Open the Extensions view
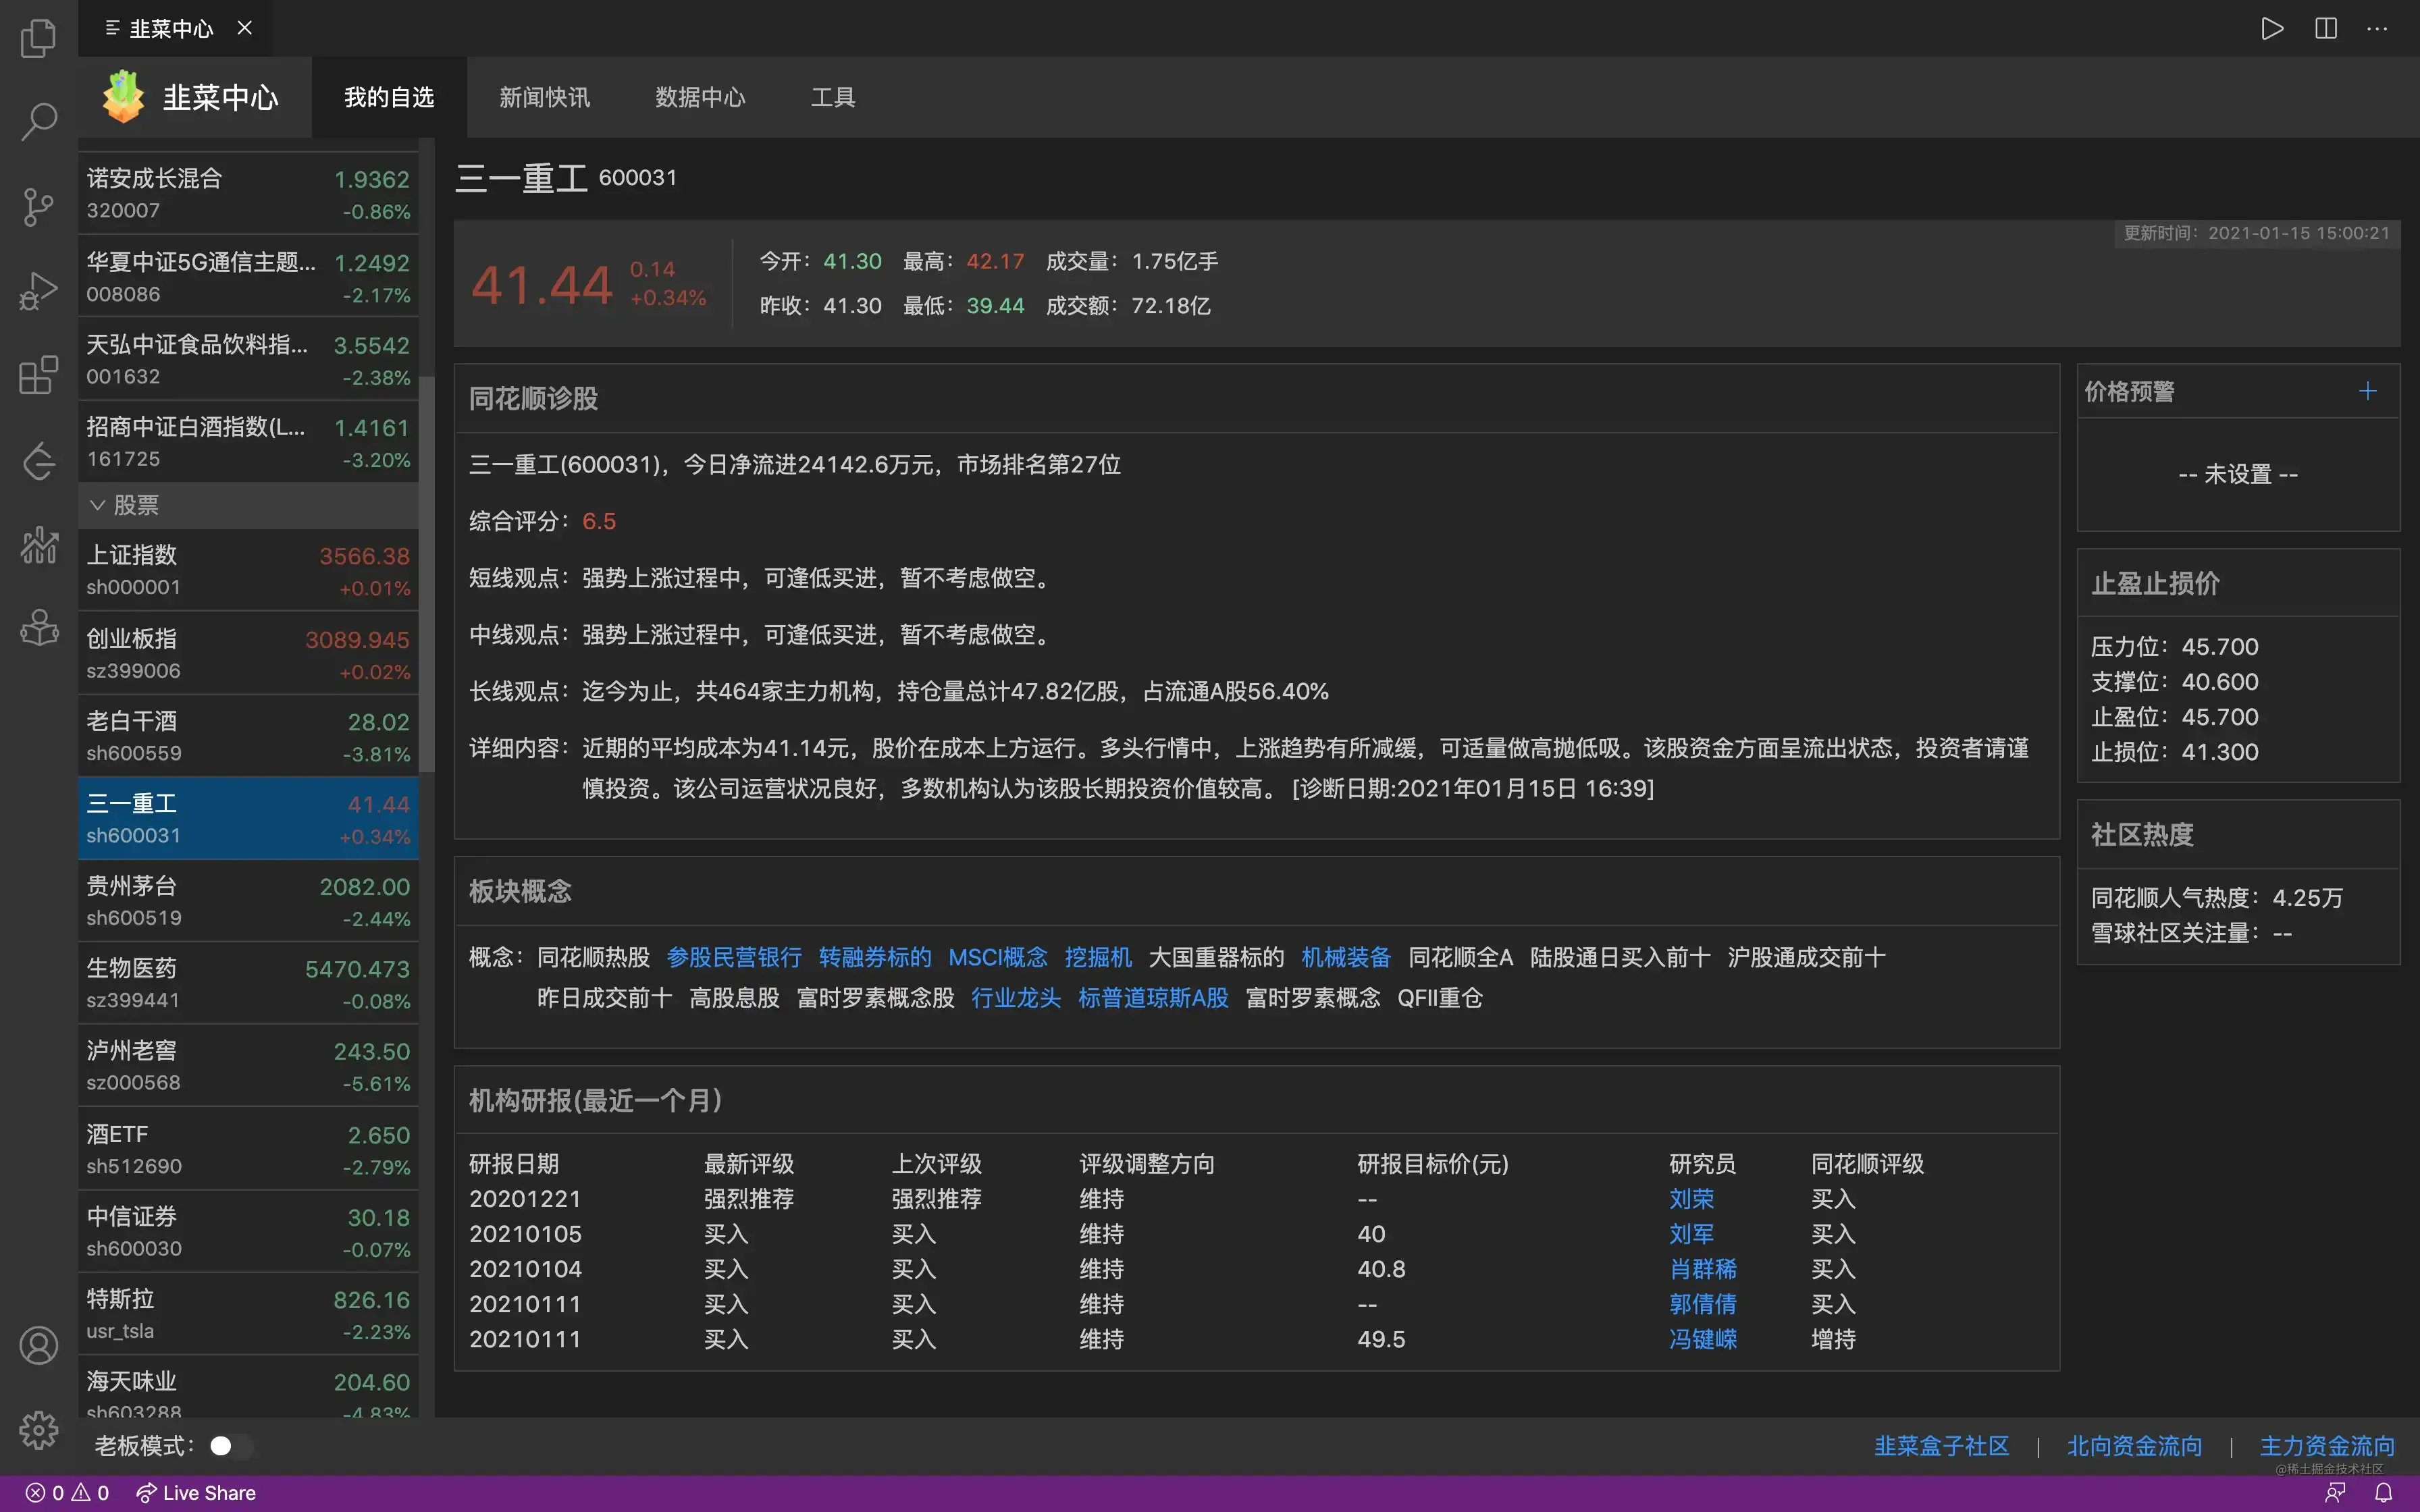 point(38,376)
